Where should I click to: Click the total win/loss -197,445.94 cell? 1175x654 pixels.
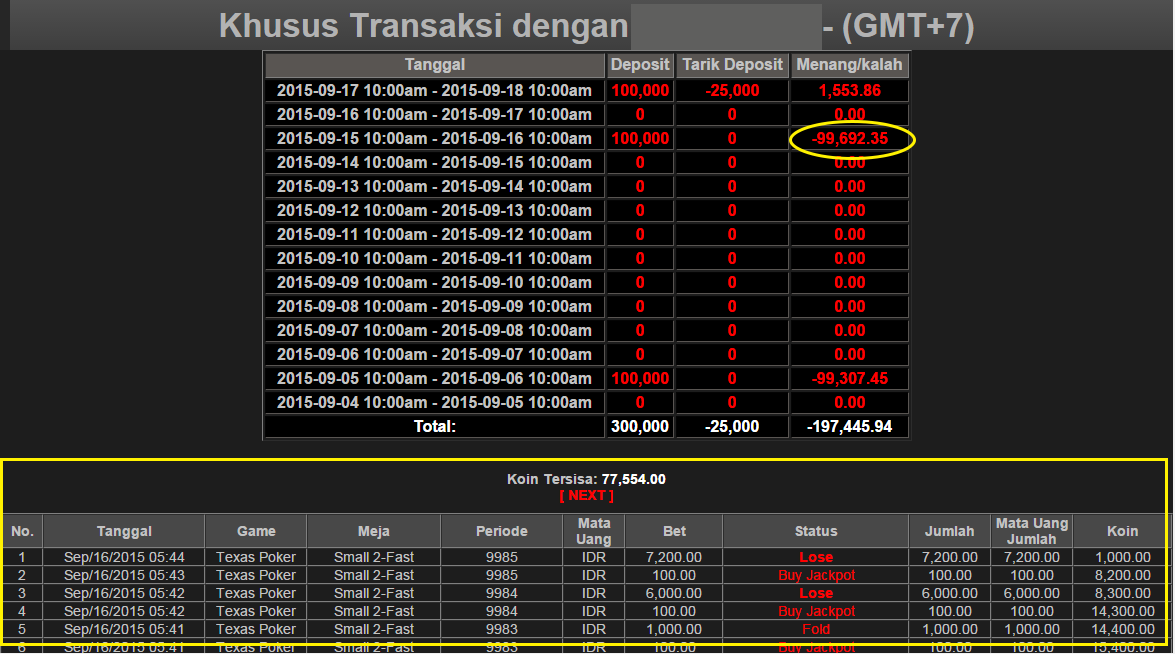[850, 426]
